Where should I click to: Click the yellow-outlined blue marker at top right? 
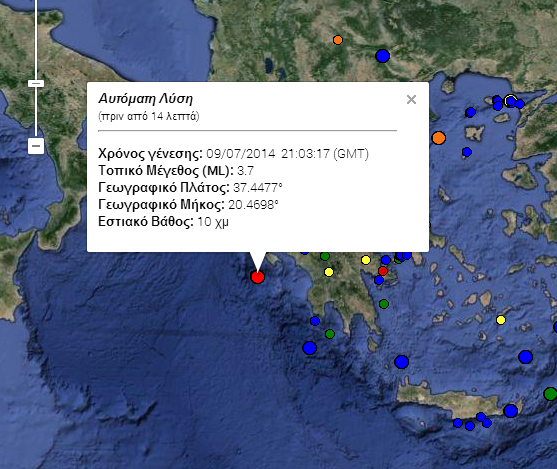tap(510, 101)
